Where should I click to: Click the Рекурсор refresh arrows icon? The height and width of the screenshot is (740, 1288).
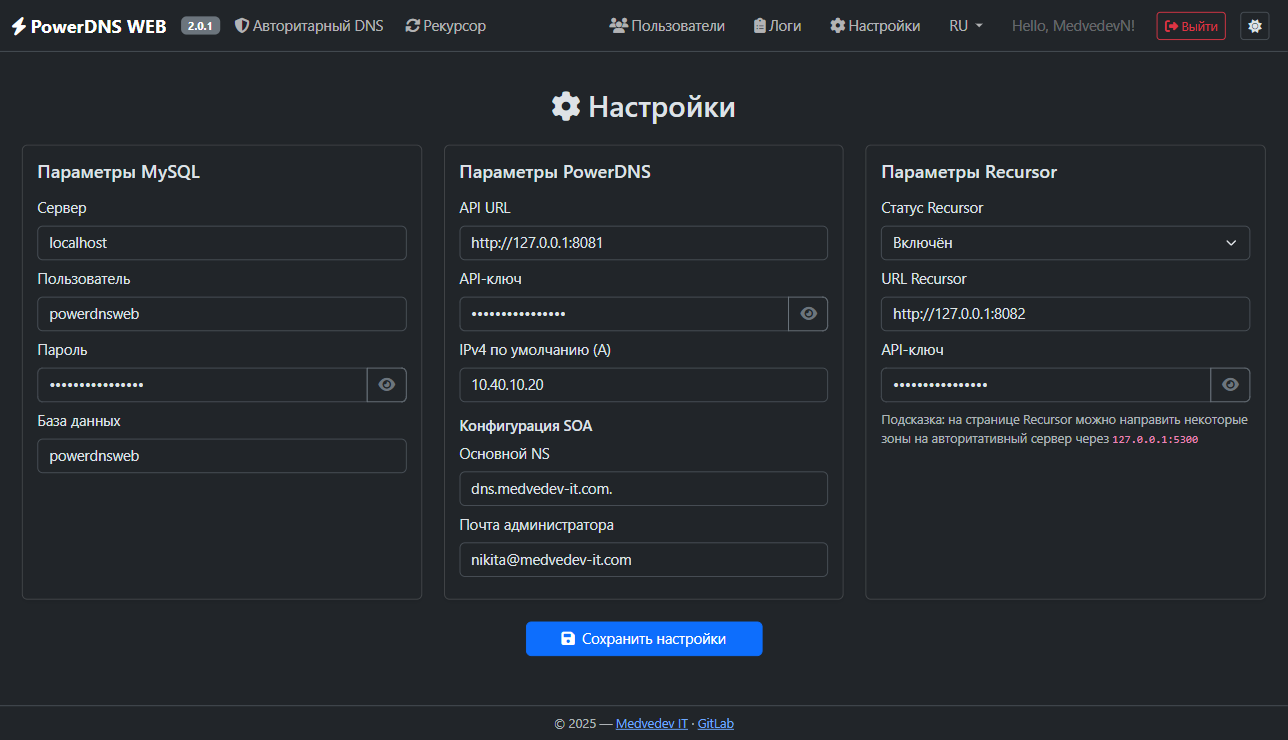tap(412, 26)
